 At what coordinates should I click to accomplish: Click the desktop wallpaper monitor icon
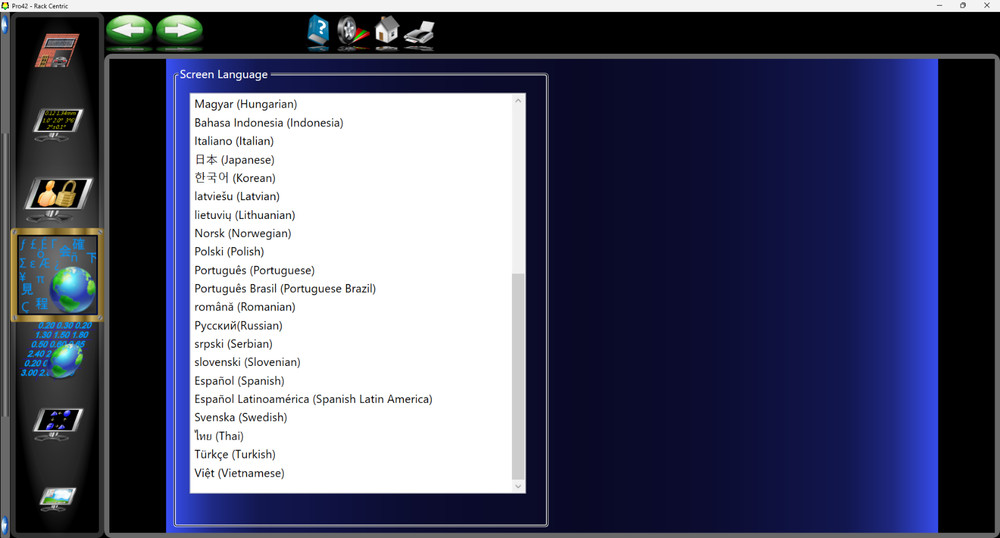[x=57, y=497]
